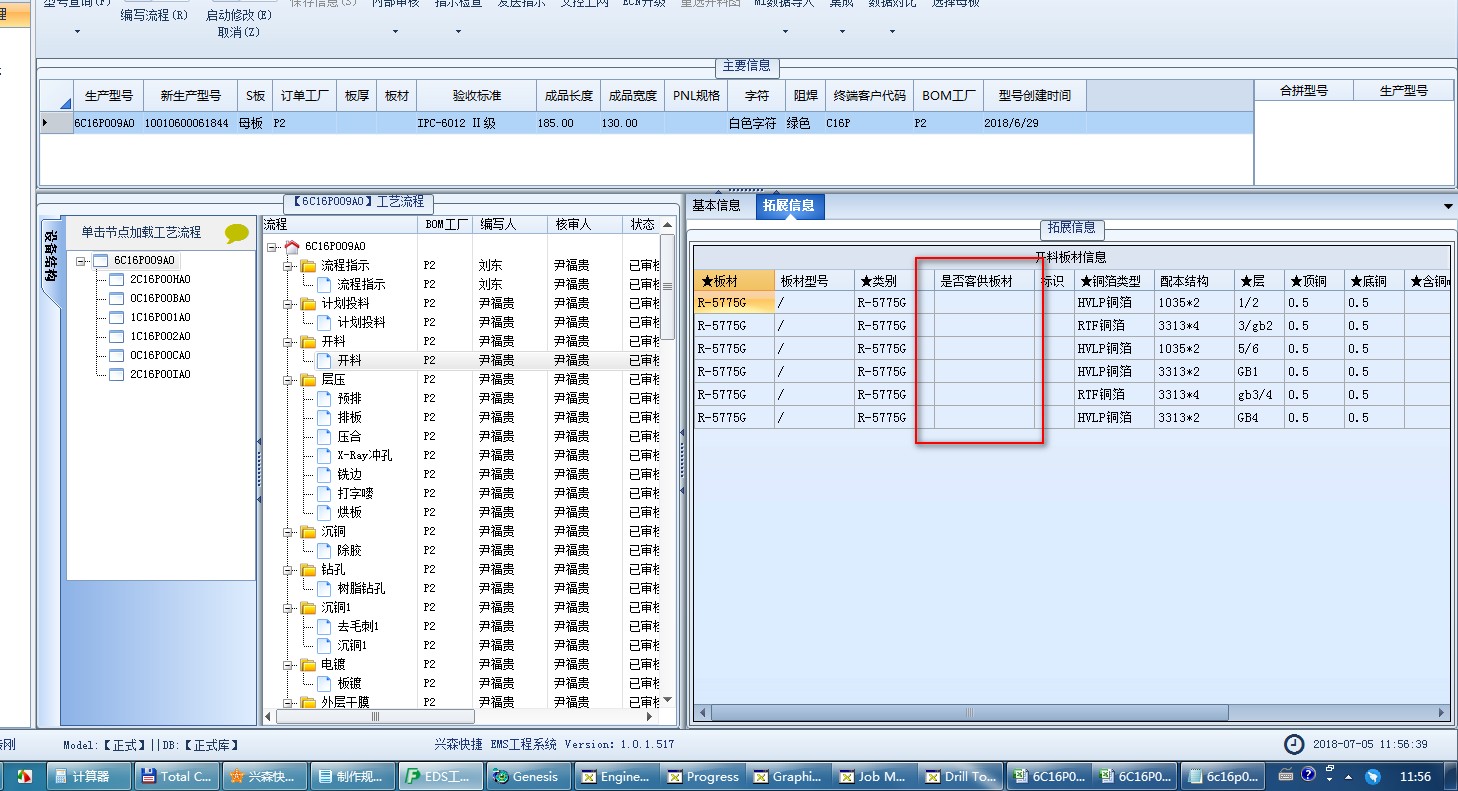Screen dimensions: 1458x791
Task: Collapse the 外层干膜 folder node
Action: pyautogui.click(x=288, y=703)
